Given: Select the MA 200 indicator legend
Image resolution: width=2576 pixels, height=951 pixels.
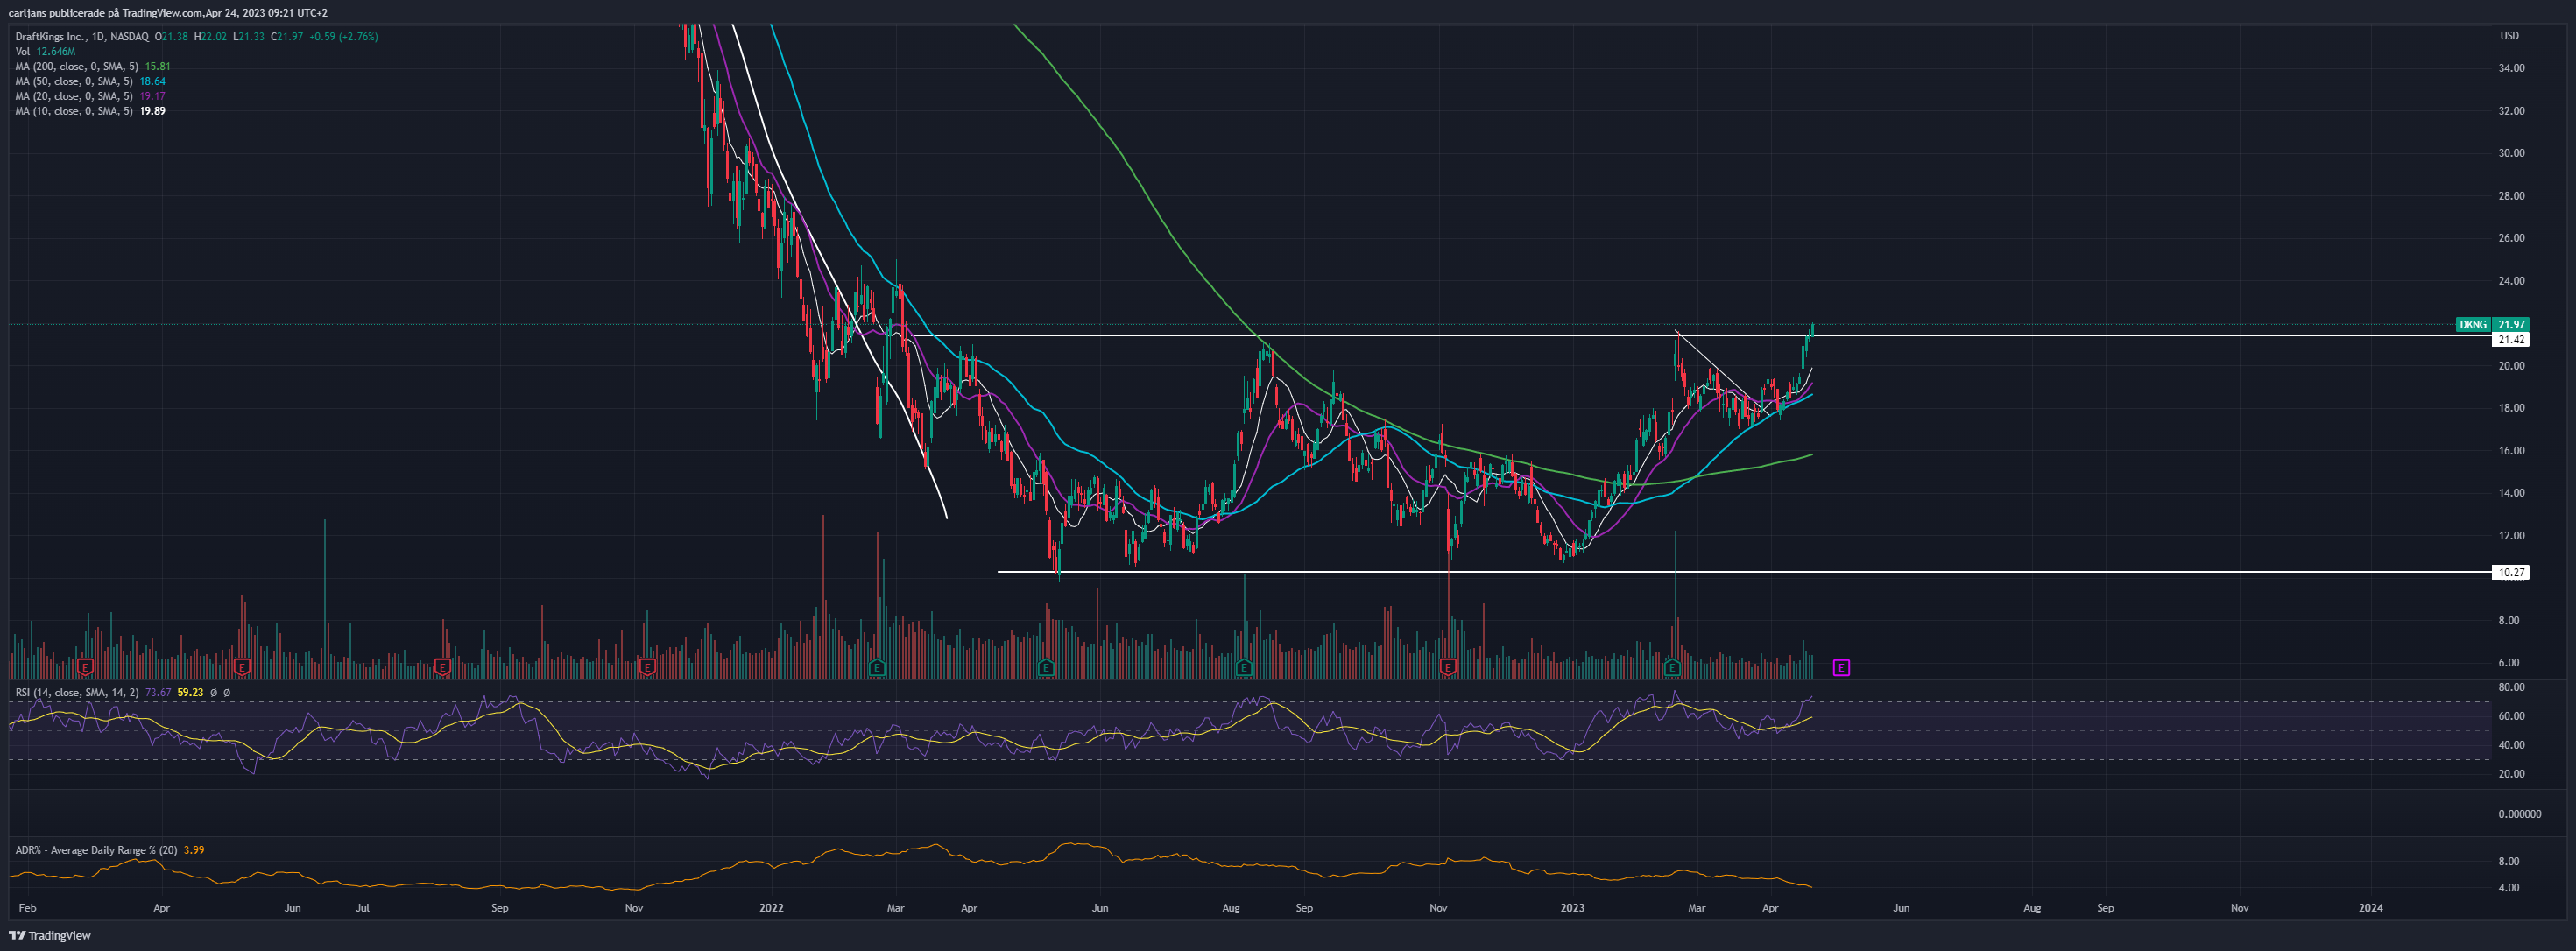Looking at the screenshot, I should tap(93, 66).
